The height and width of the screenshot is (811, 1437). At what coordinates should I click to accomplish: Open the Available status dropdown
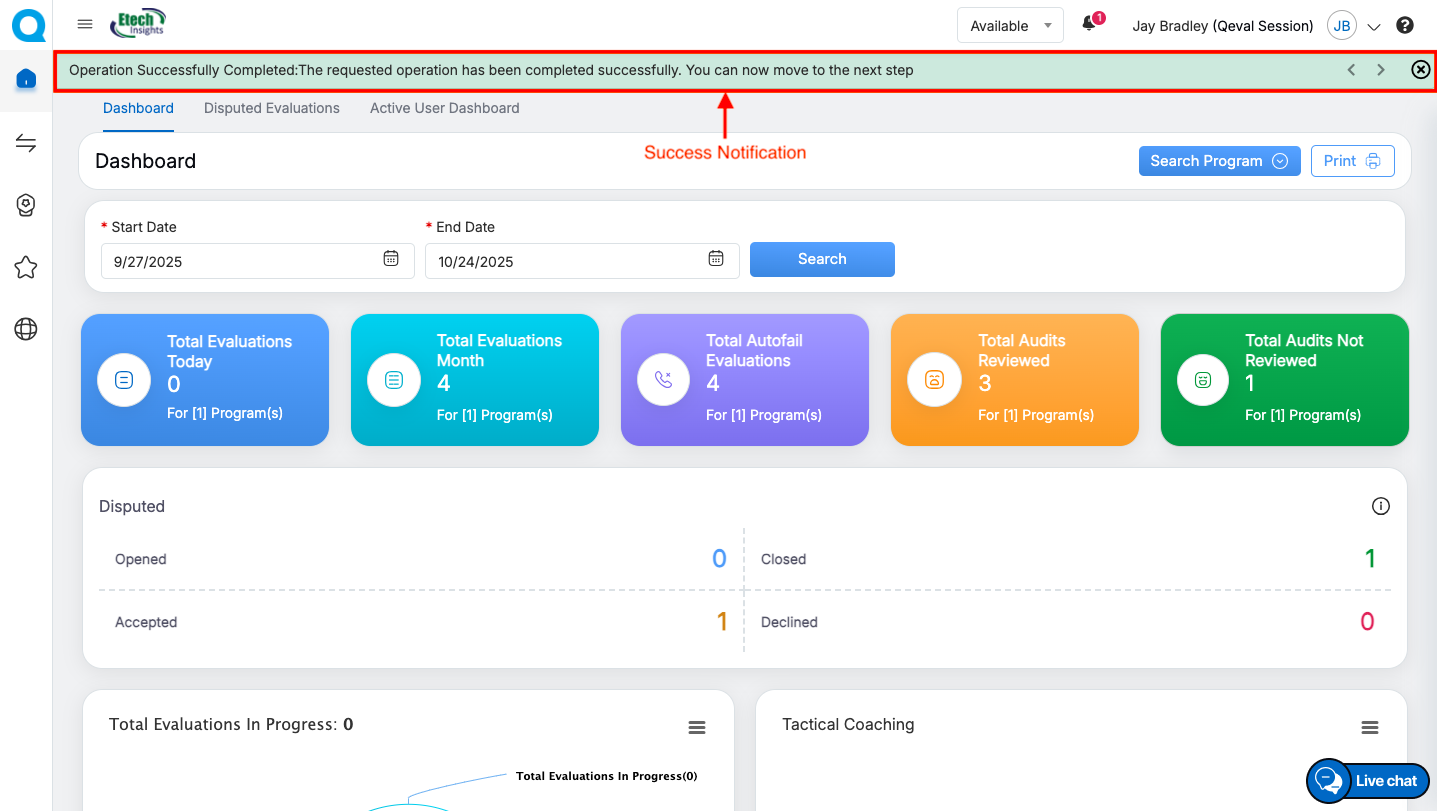1010,26
